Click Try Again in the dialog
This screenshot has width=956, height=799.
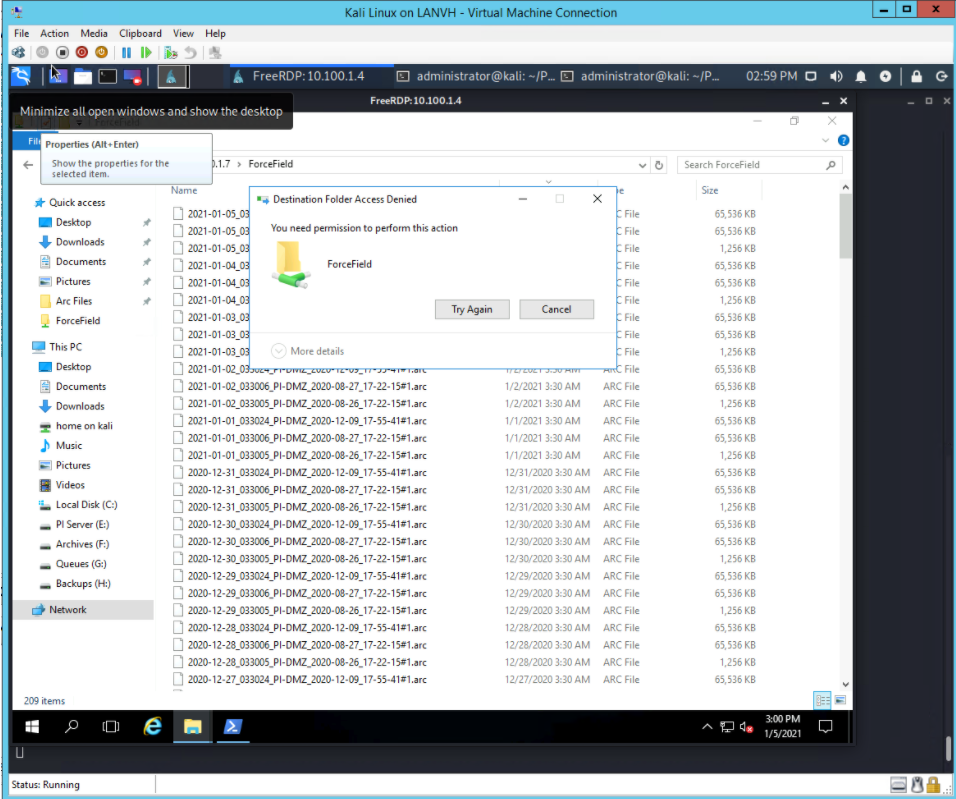[x=472, y=309]
